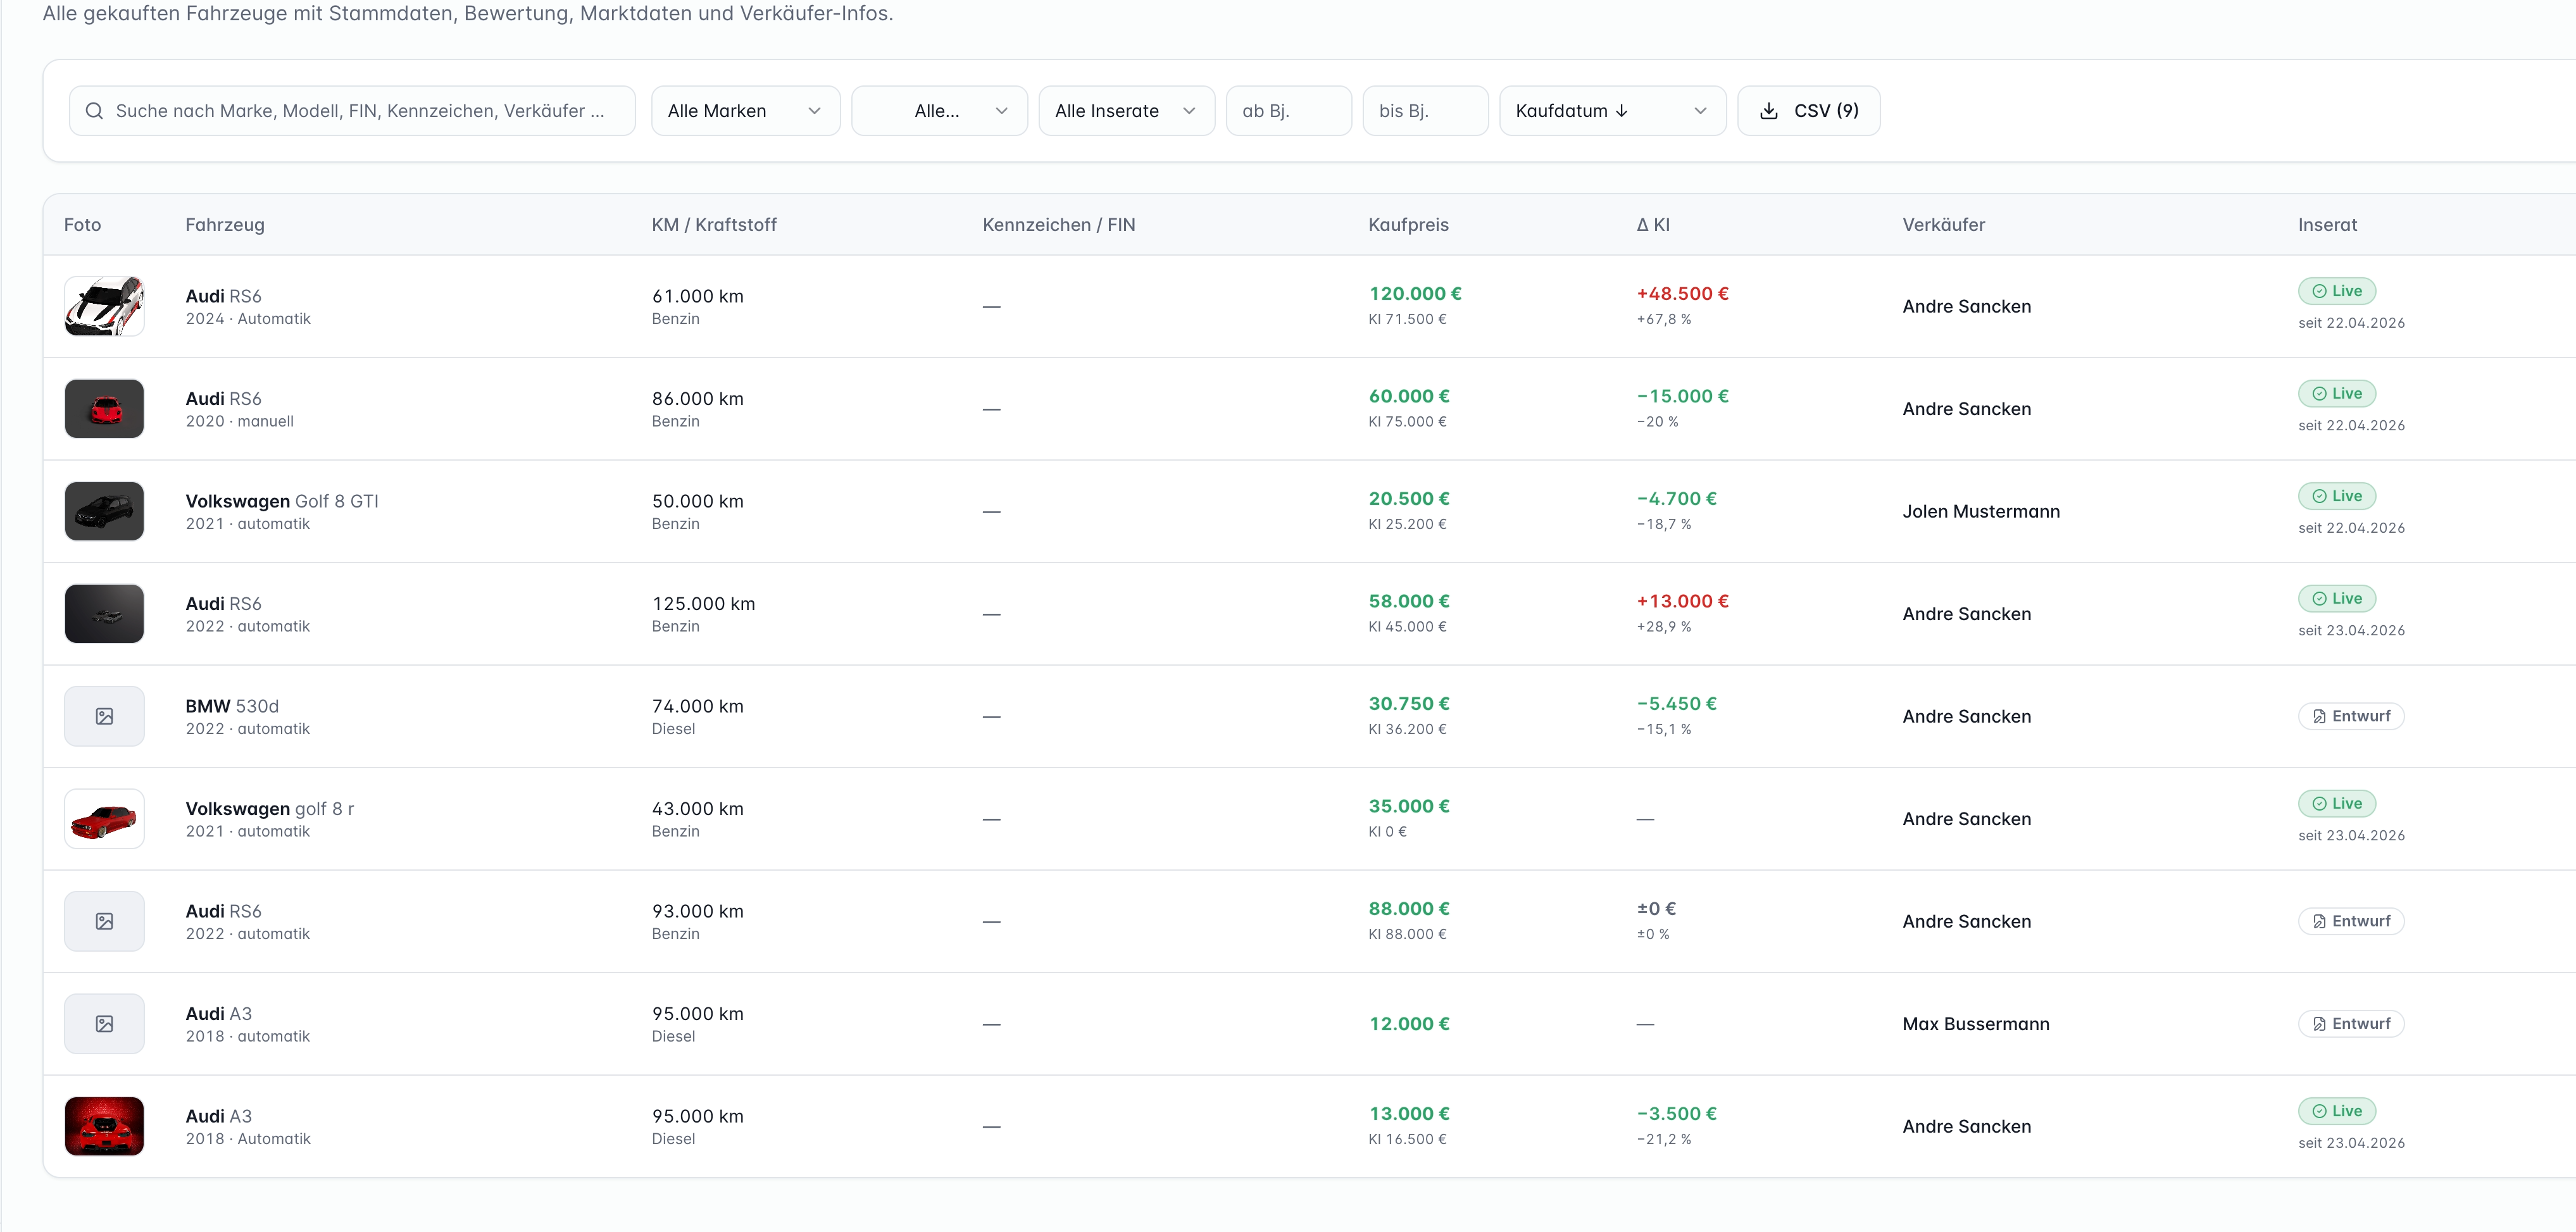Click the Kennzeichen / FIN column header
This screenshot has height=1232, width=2576.
click(x=1059, y=225)
